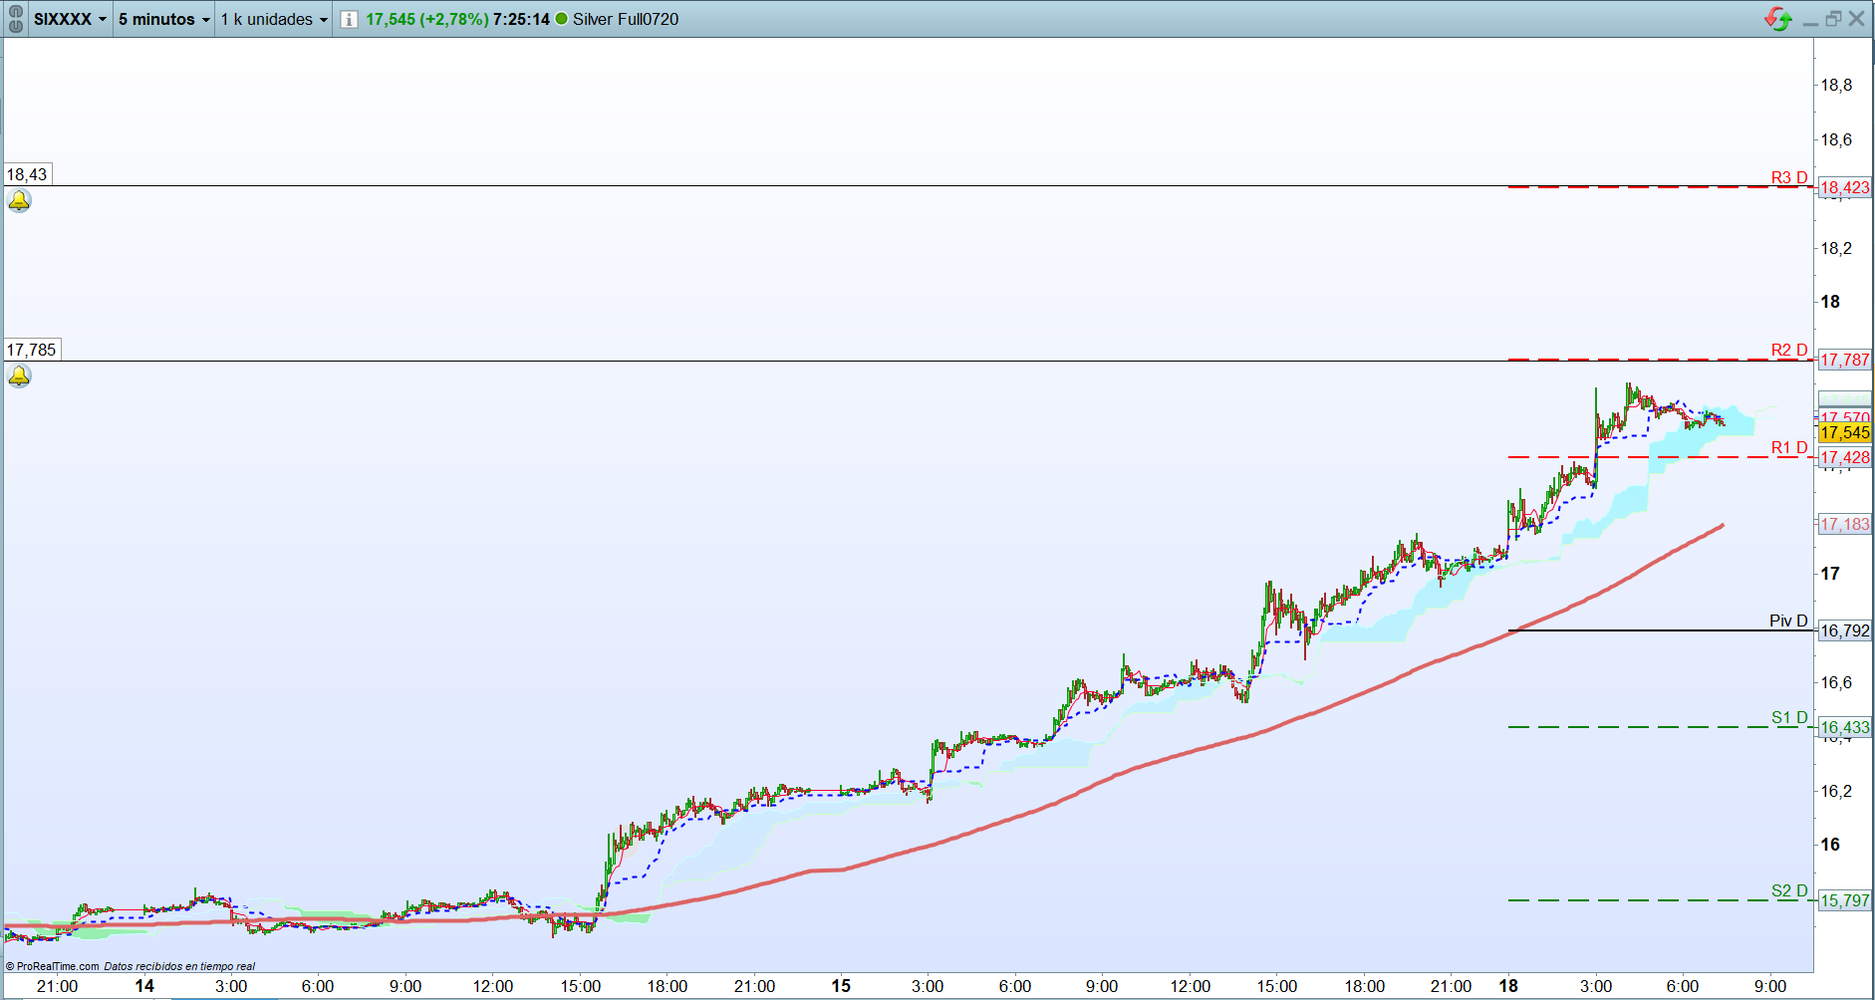Click the 16,2 price axis label
The height and width of the screenshot is (1000, 1875).
click(x=1836, y=790)
